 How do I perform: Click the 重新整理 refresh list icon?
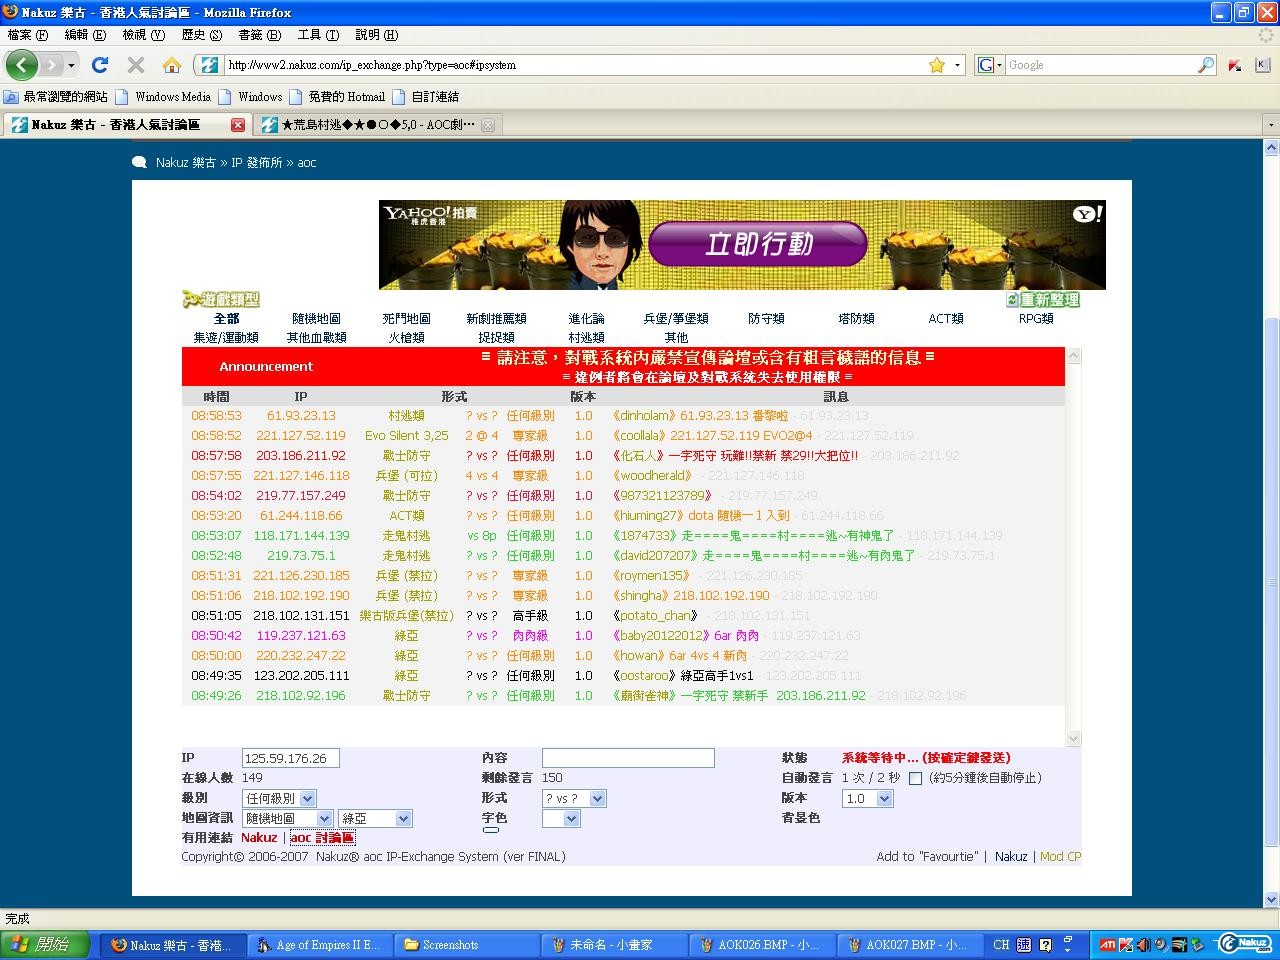coord(1042,300)
